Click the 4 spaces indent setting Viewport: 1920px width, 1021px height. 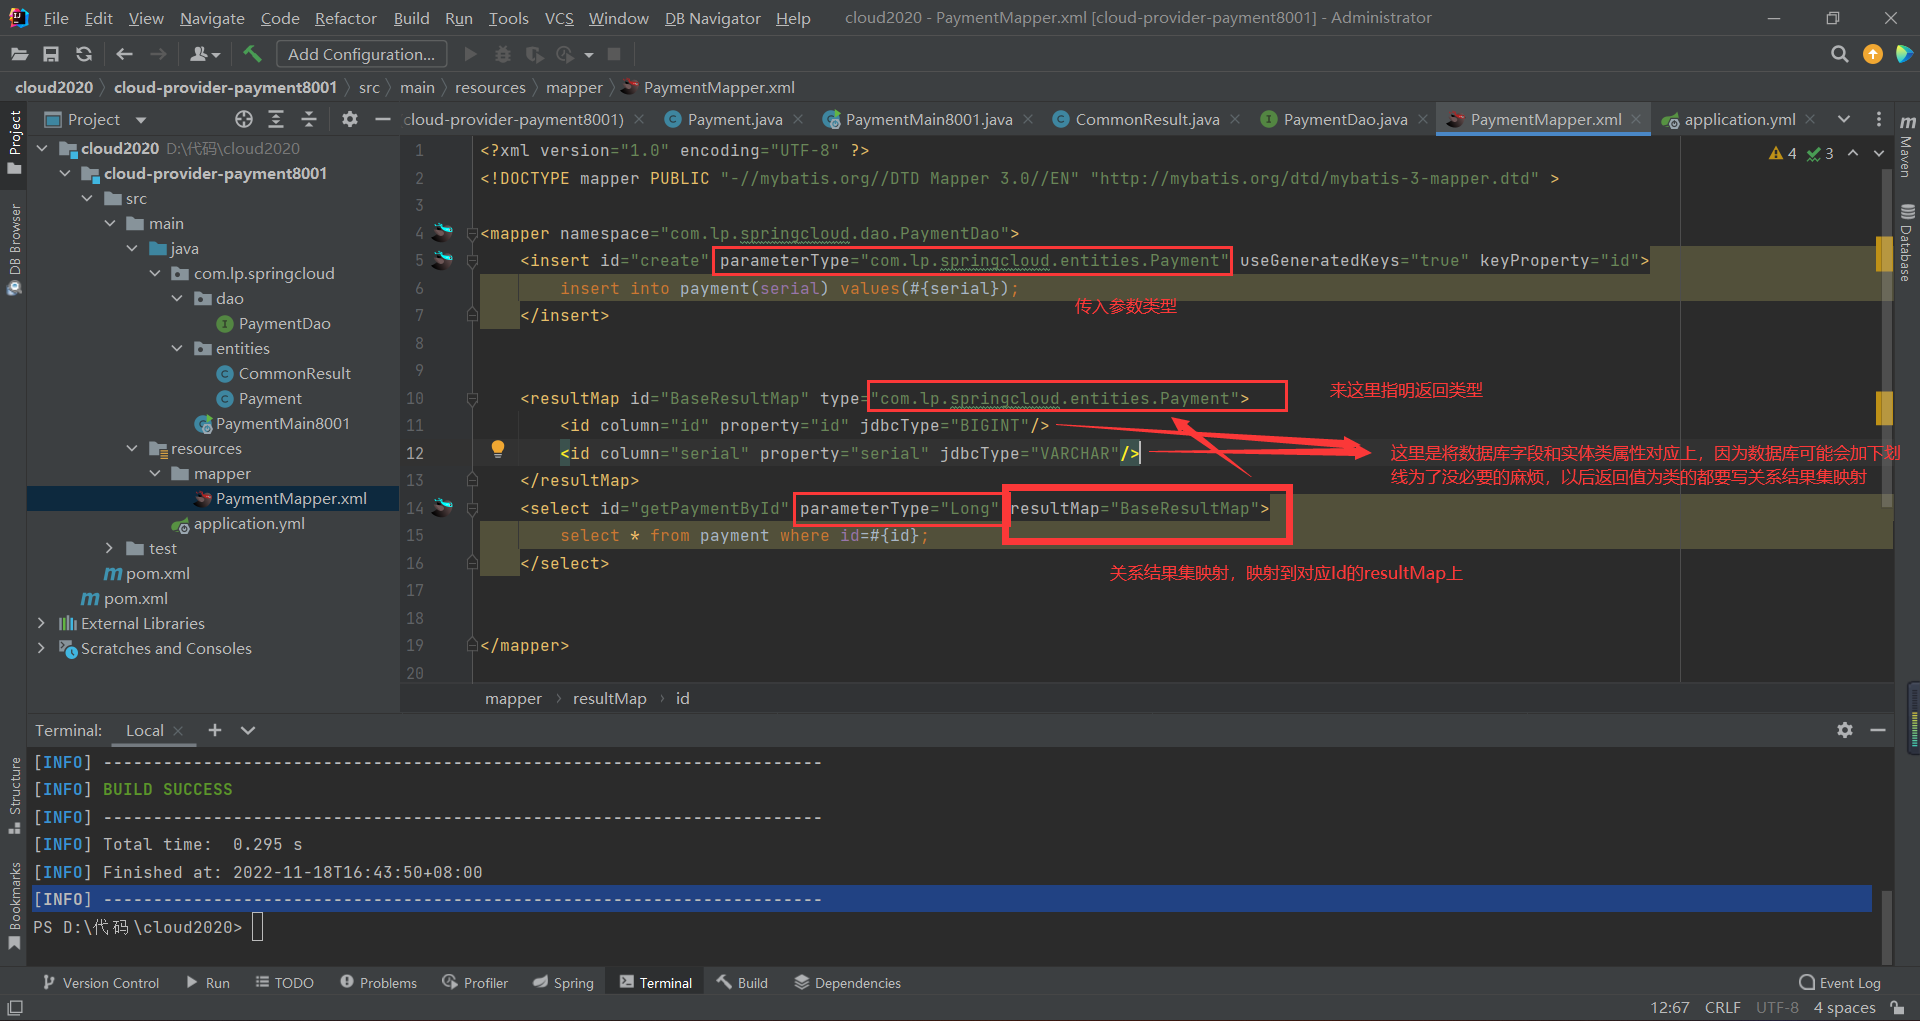pos(1844,1007)
